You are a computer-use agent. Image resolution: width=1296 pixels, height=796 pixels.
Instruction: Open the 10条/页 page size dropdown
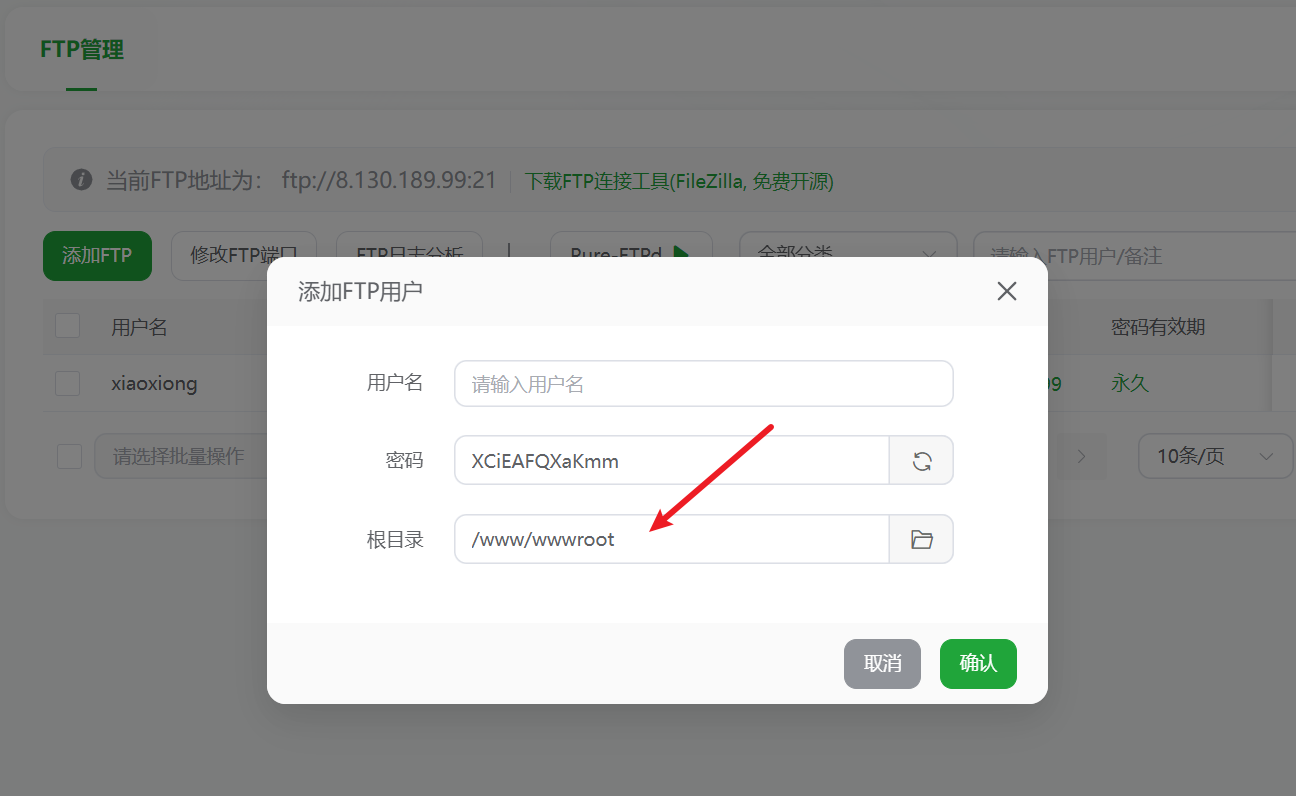[1215, 456]
